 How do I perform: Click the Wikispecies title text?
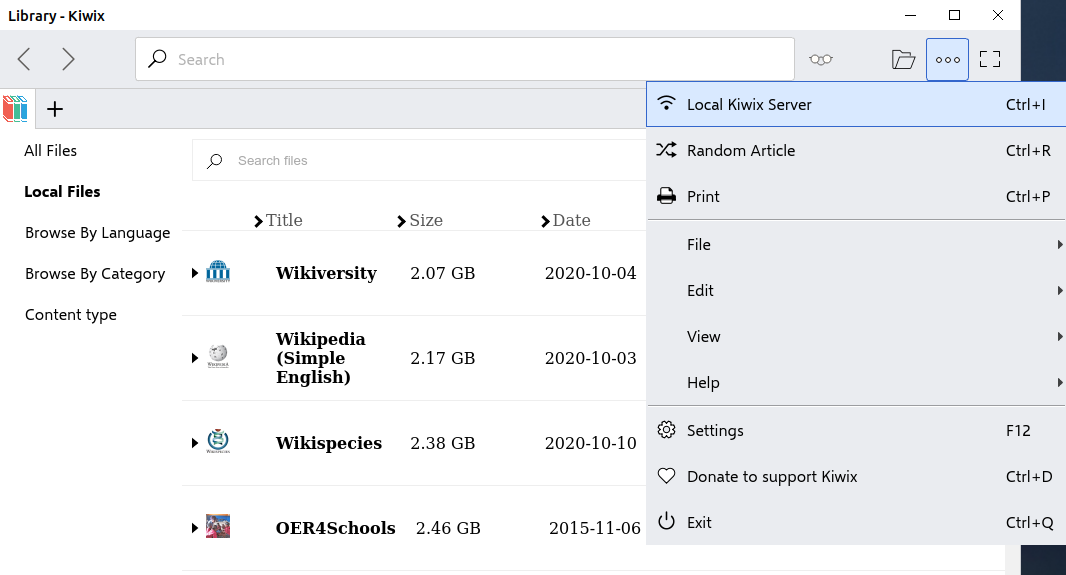328,443
